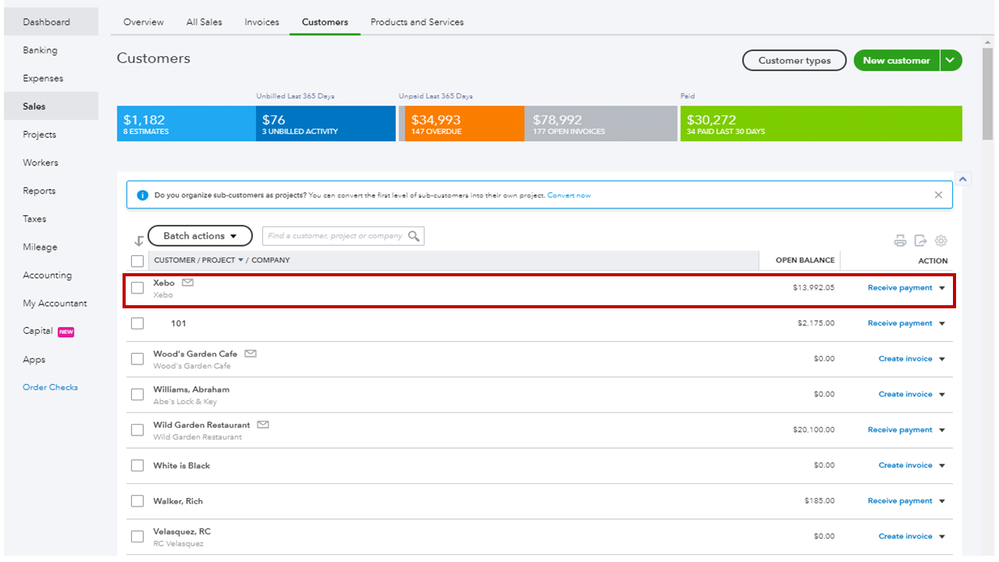999x562 pixels.
Task: Open action dropdown arrow for Velasquez, RC
Action: (942, 537)
